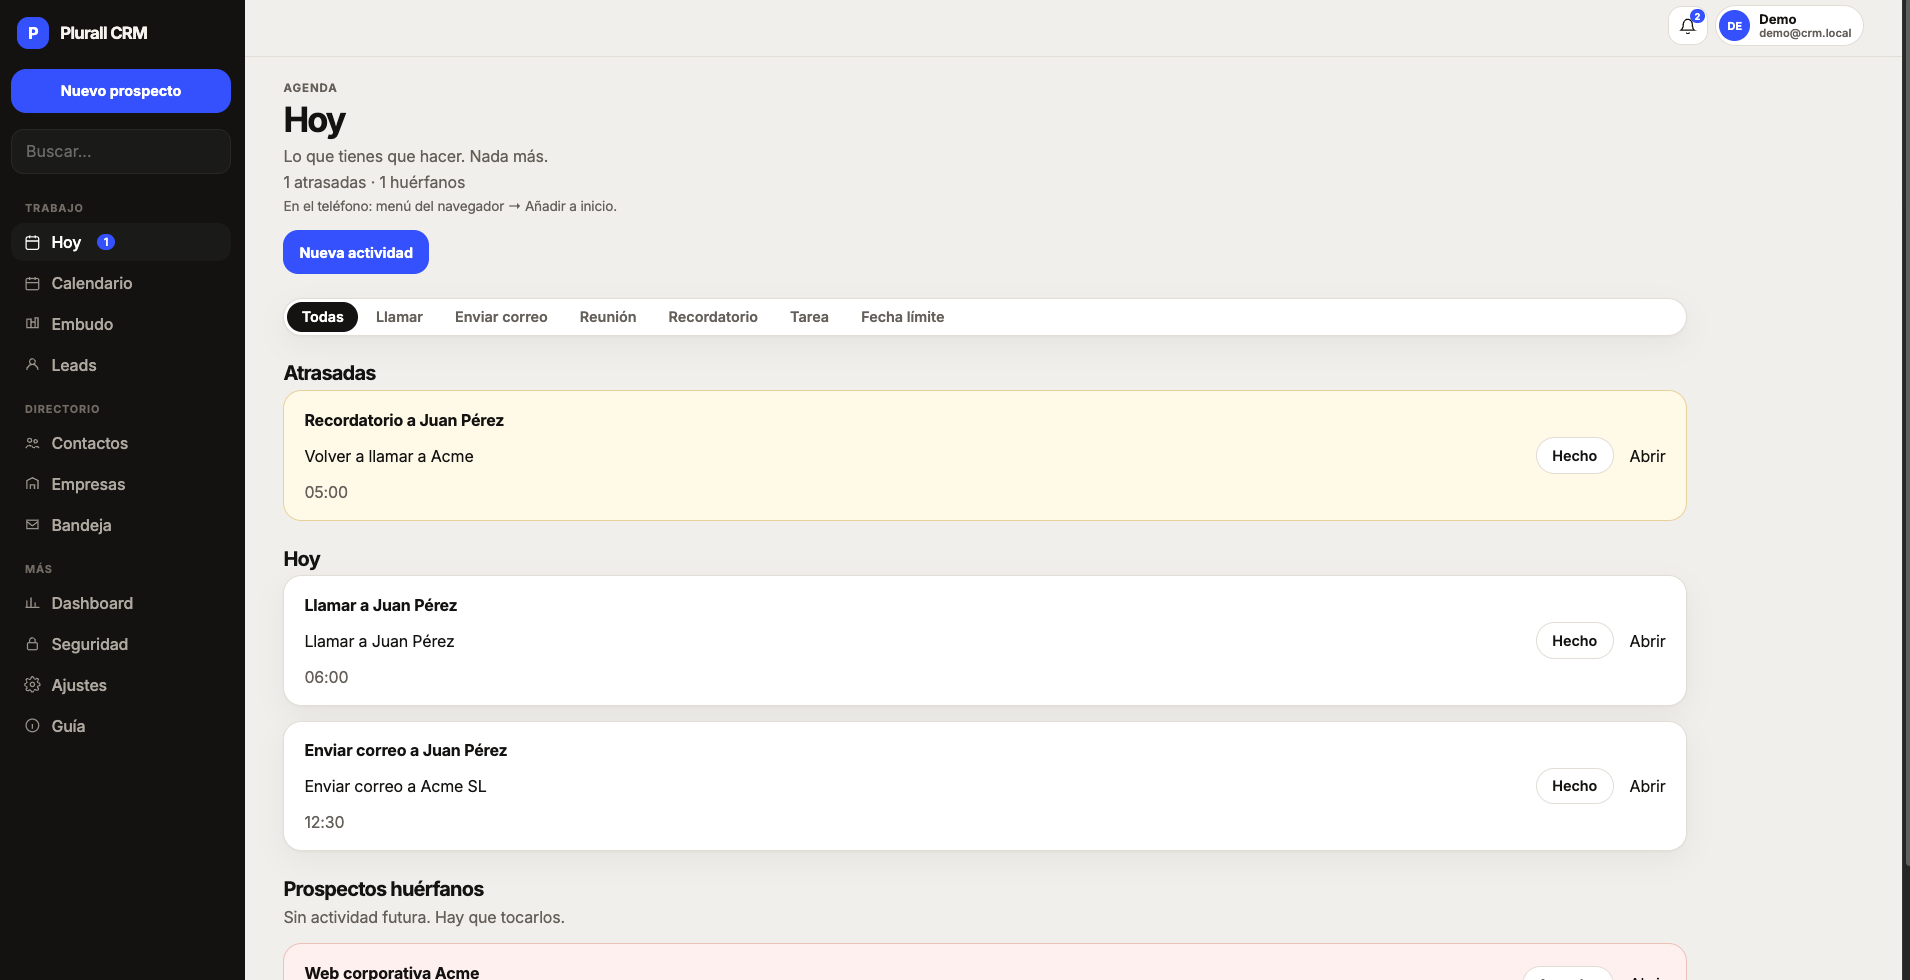Screen dimensions: 1910x980
Task: Click the 06:00 time on Llamar card
Action: (x=326, y=677)
